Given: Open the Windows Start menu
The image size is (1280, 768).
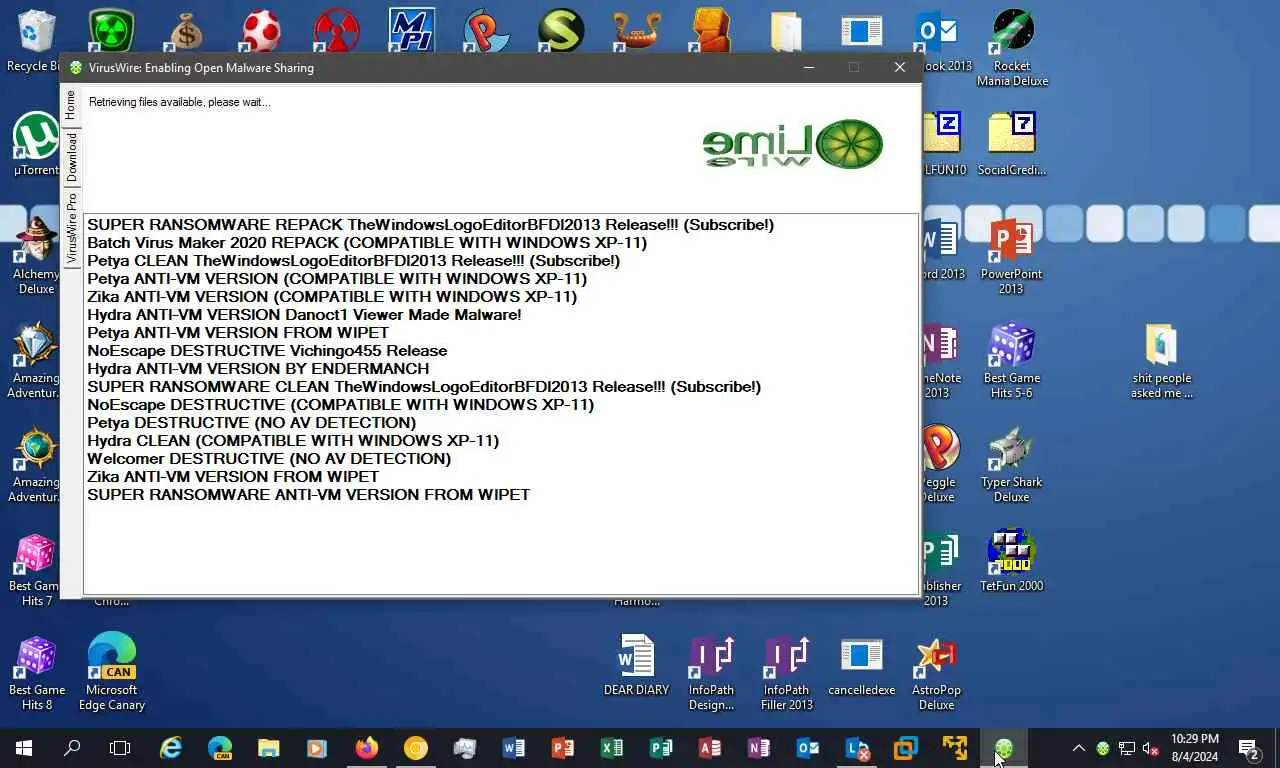Looking at the screenshot, I should (24, 748).
